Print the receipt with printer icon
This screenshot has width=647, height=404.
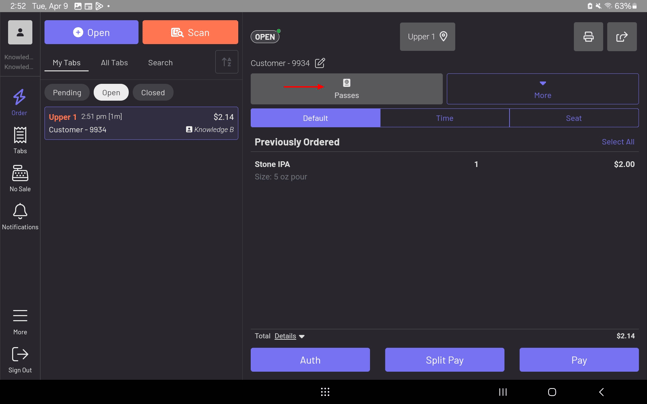click(588, 37)
